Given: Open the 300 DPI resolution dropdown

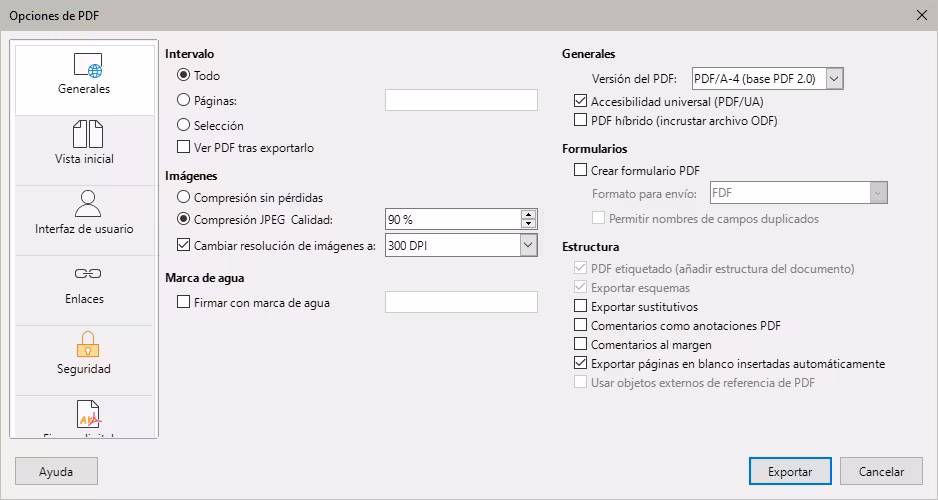Looking at the screenshot, I should tap(461, 245).
